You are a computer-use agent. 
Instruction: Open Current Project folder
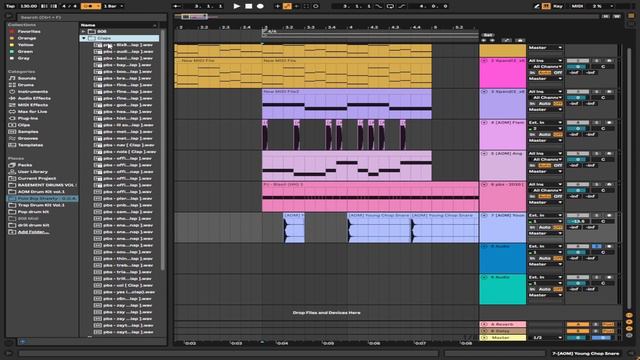pyautogui.click(x=37, y=178)
